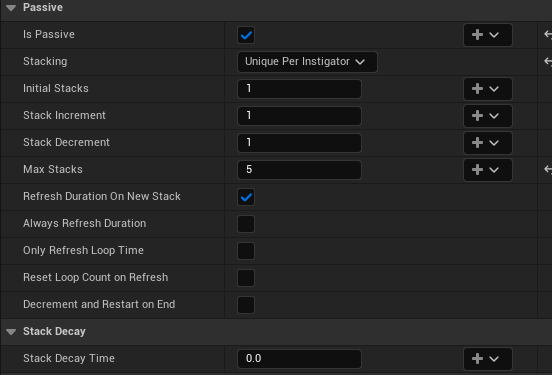This screenshot has width=552, height=375.
Task: Uncheck Refresh Duration On New Stack
Action: click(x=246, y=197)
